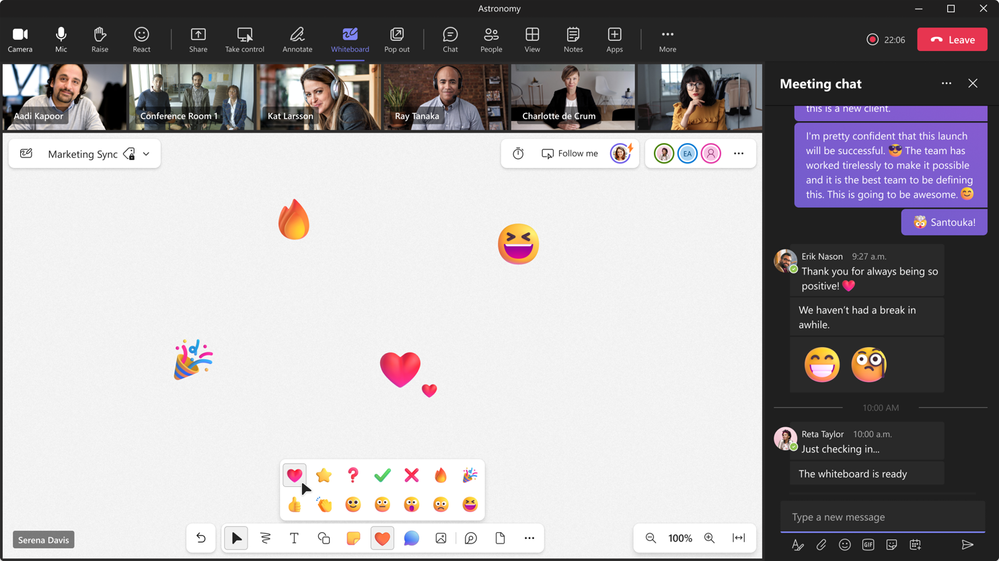
Task: Undo the last whiteboard action
Action: (201, 538)
